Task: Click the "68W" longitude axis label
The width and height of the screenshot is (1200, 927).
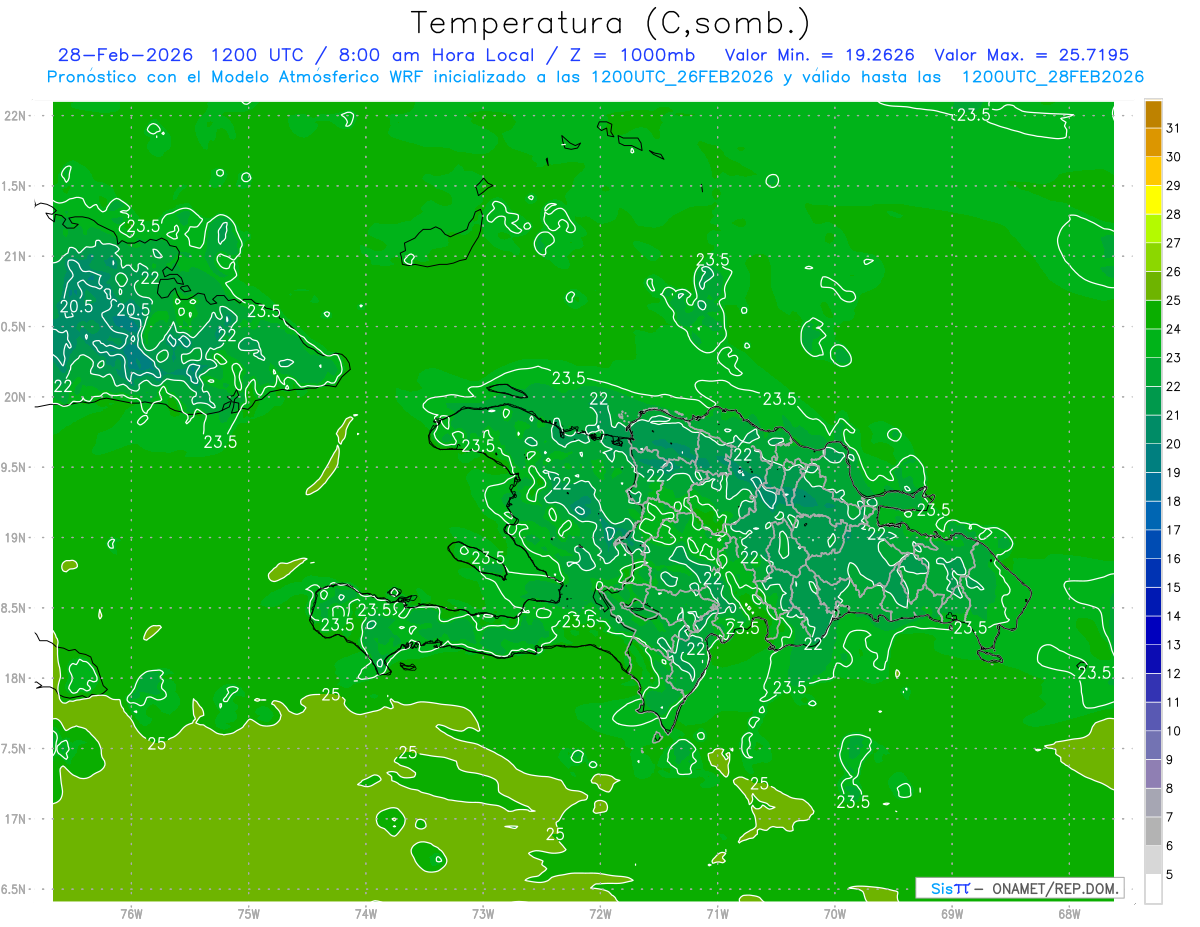Action: 1069,914
